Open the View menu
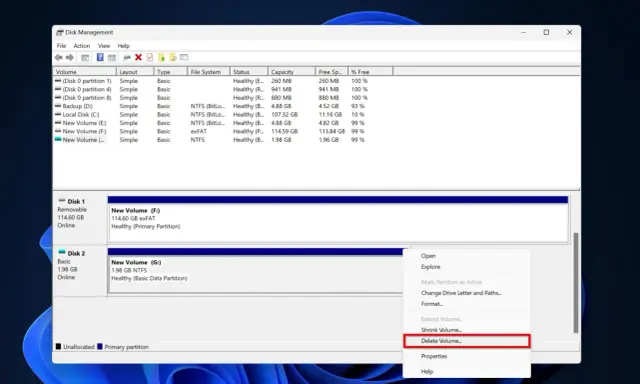 point(104,46)
